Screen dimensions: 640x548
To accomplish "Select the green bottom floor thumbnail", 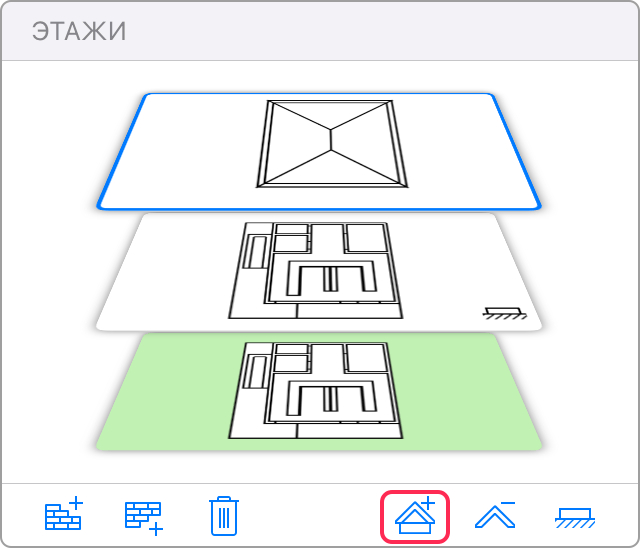I will (x=319, y=392).
